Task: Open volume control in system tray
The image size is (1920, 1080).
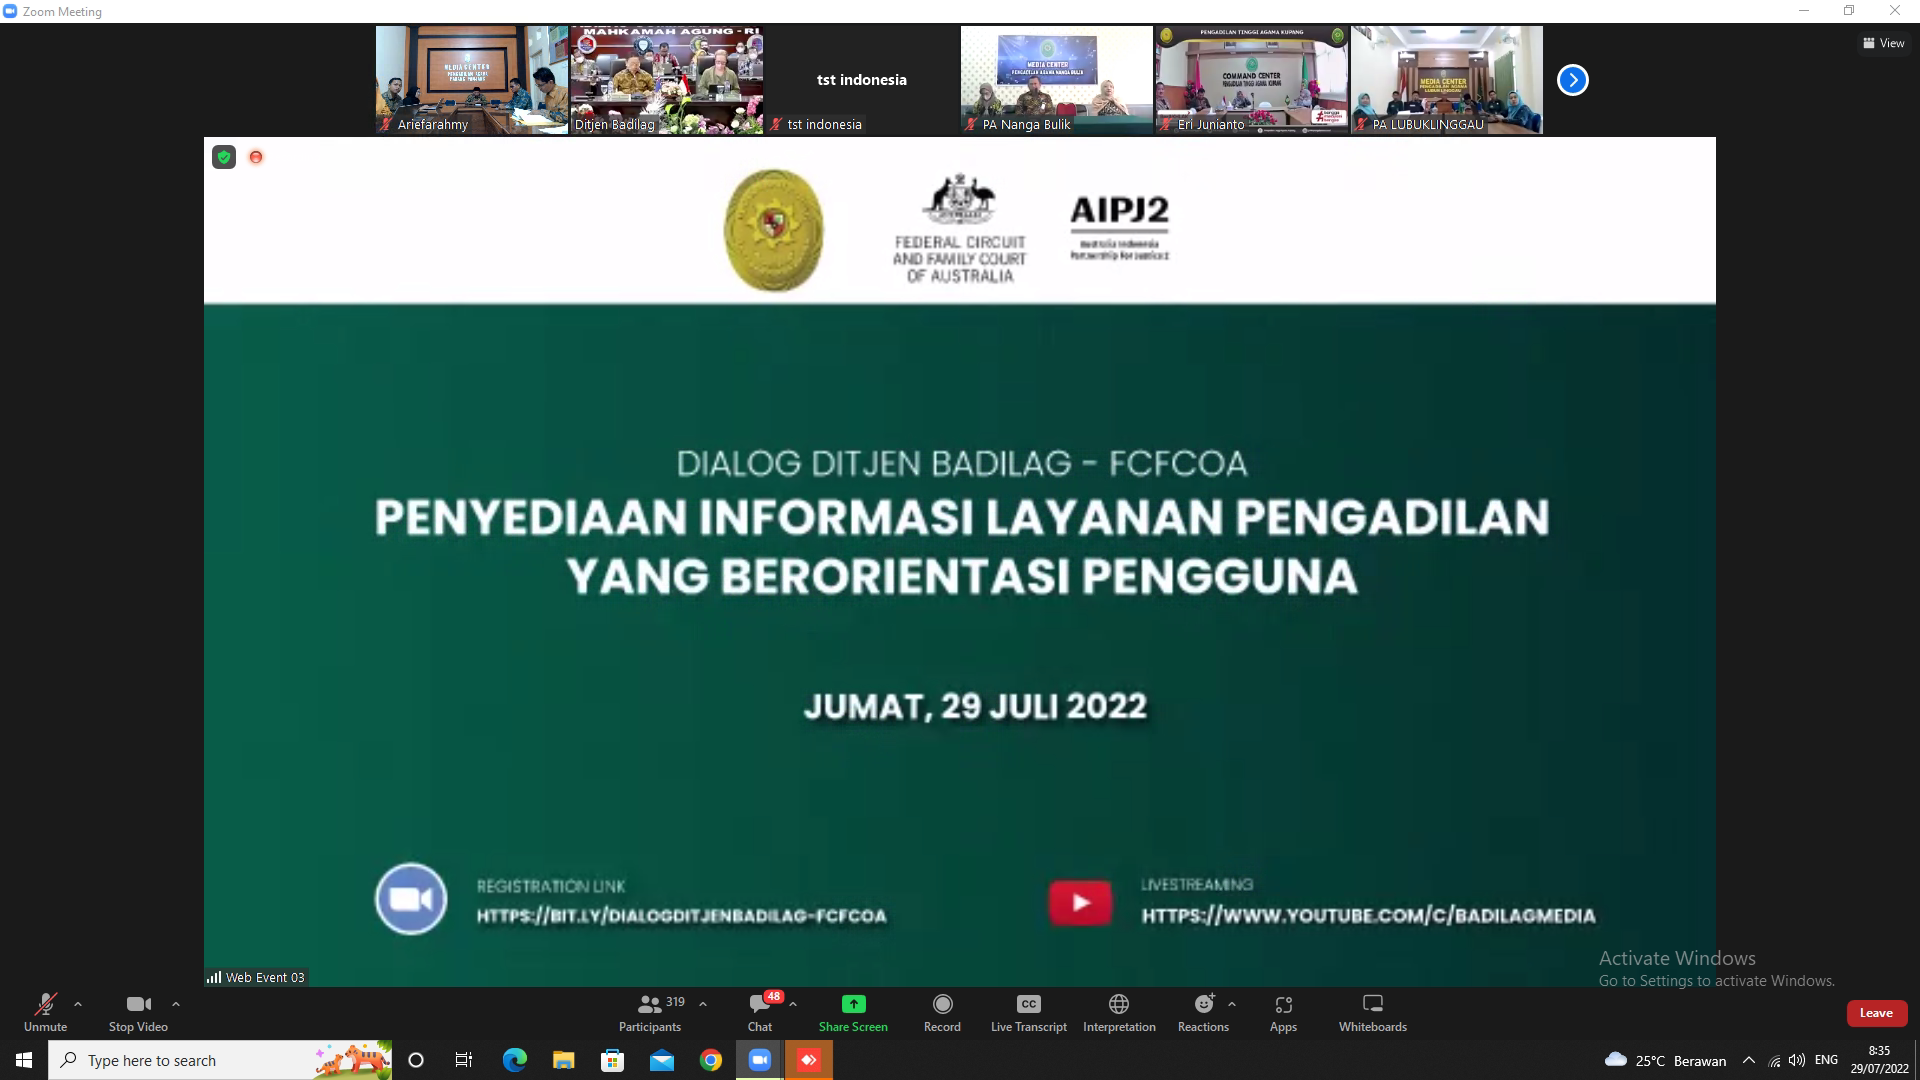Action: click(1797, 1060)
